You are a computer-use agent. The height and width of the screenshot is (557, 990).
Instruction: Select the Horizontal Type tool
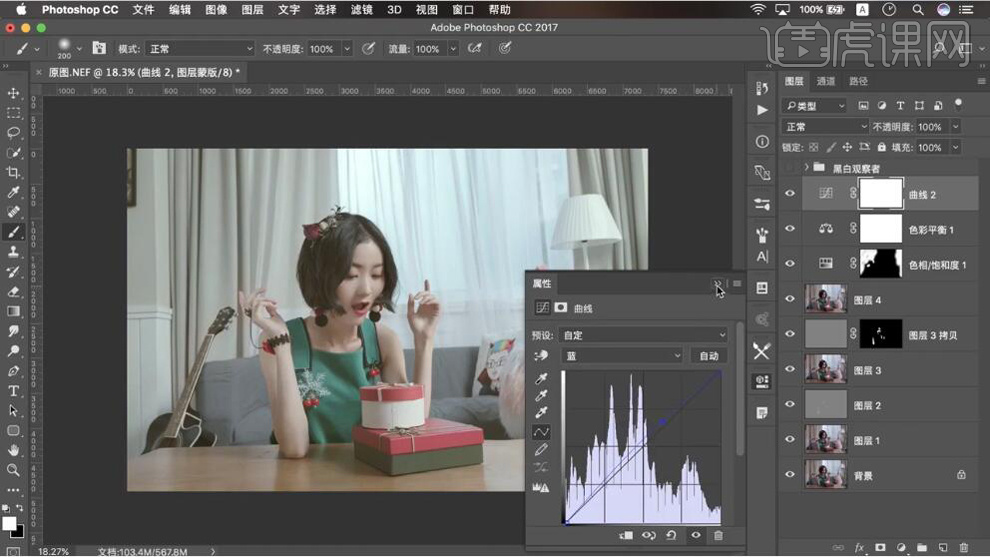click(13, 391)
